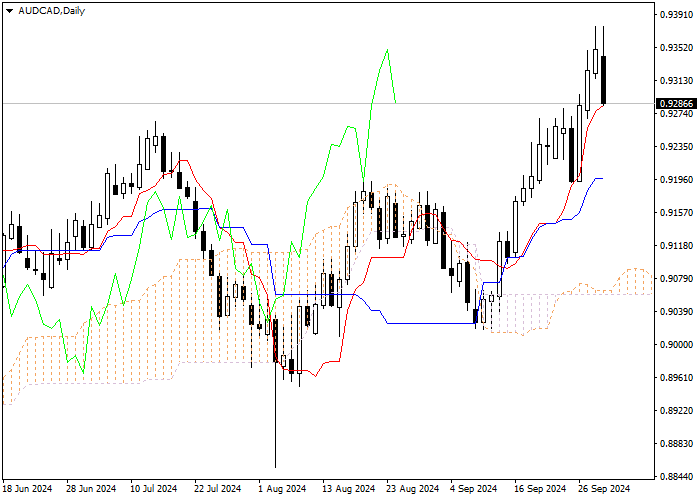Click the 0.90390 price scale label

click(677, 312)
